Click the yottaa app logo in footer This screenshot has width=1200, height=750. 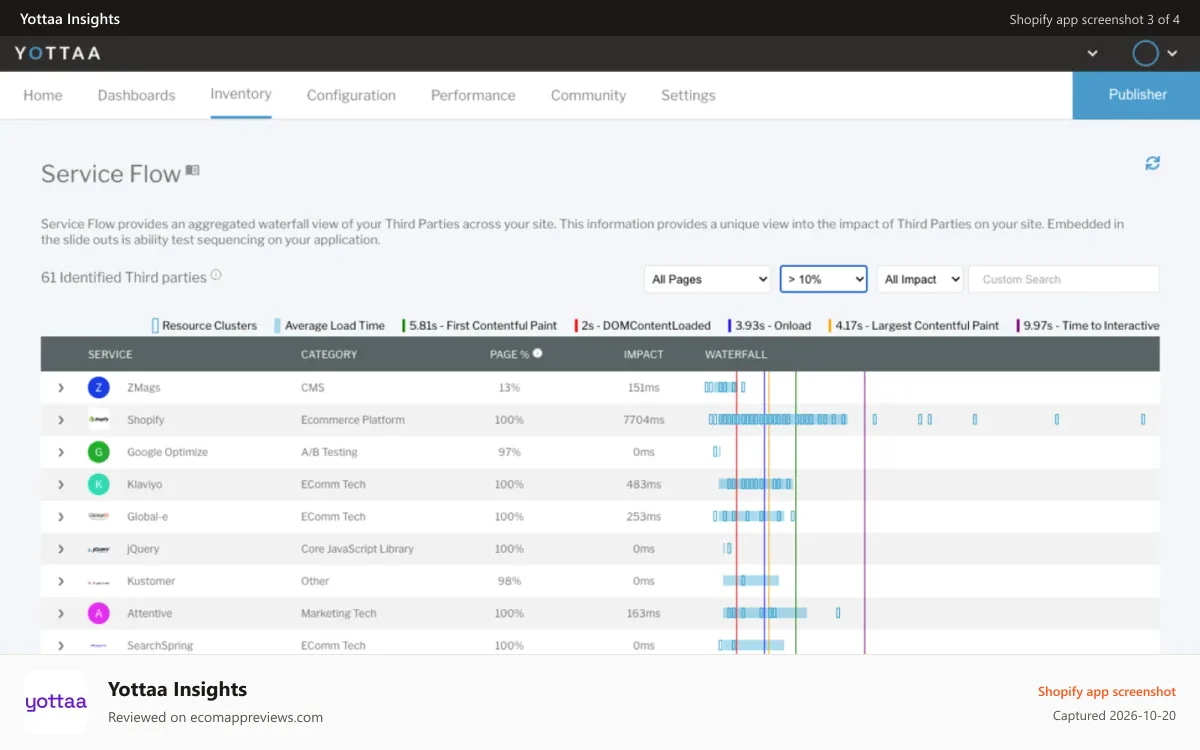56,702
